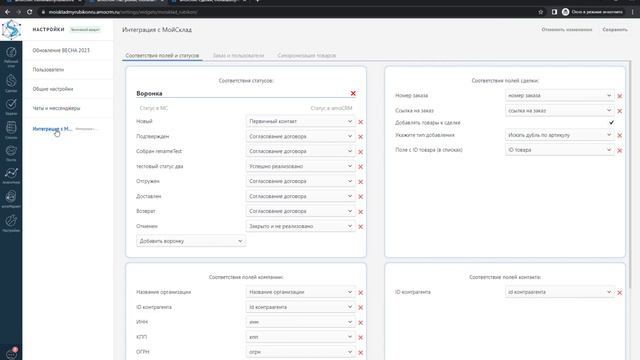Open the Номер заказа field dropdown
The width and height of the screenshot is (640, 360).
click(x=560, y=96)
